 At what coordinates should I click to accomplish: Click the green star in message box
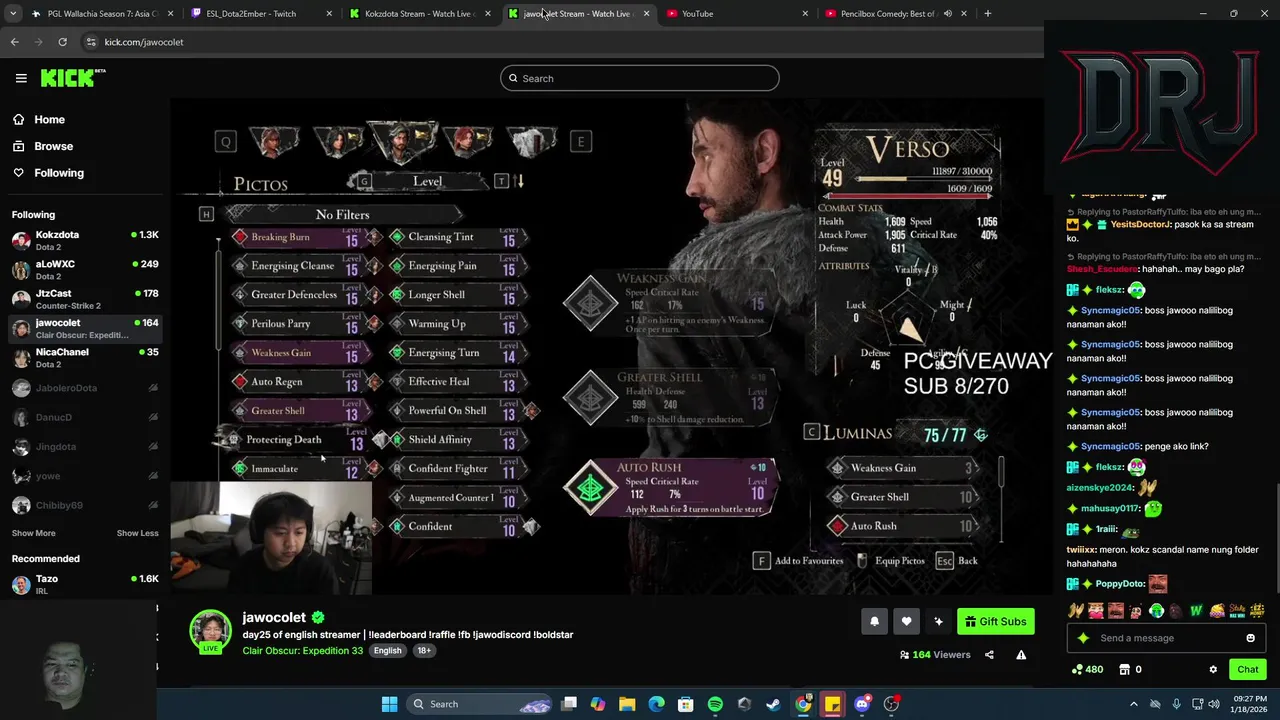(1083, 638)
